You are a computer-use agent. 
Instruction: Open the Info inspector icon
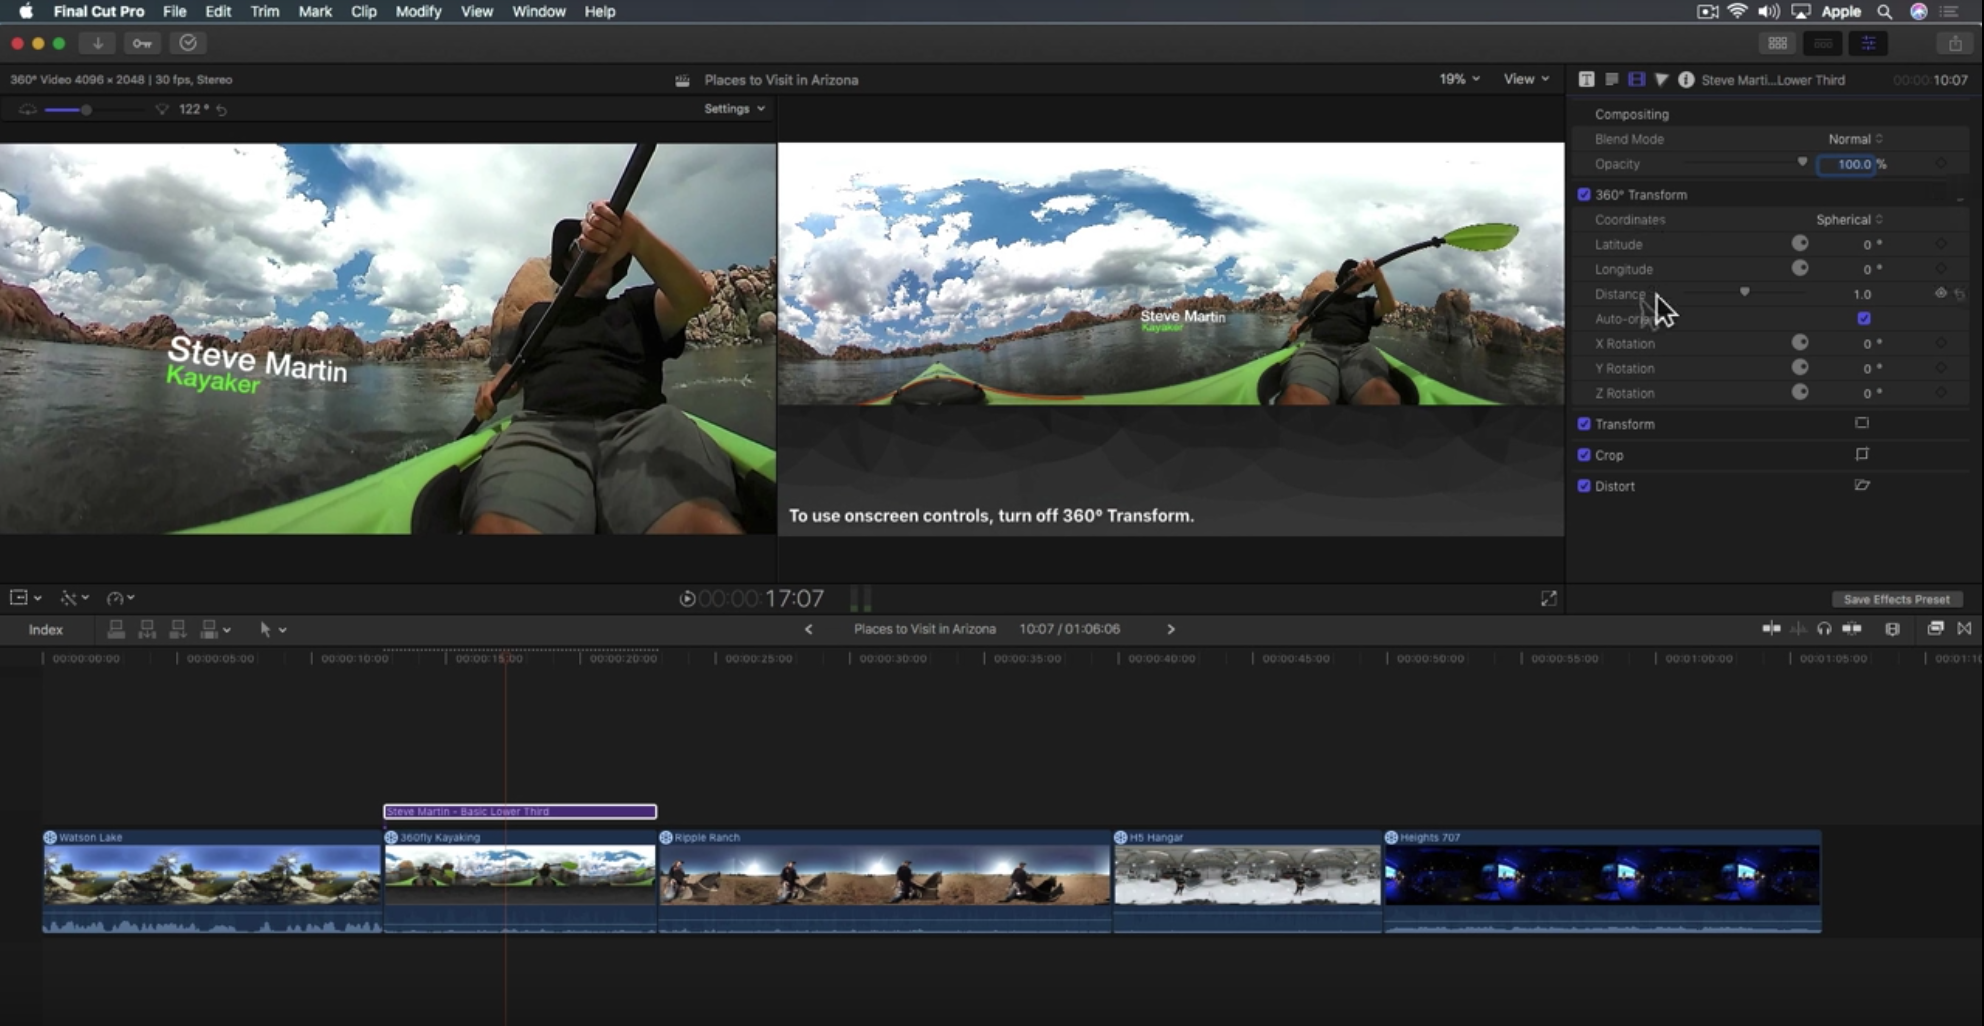(x=1686, y=79)
